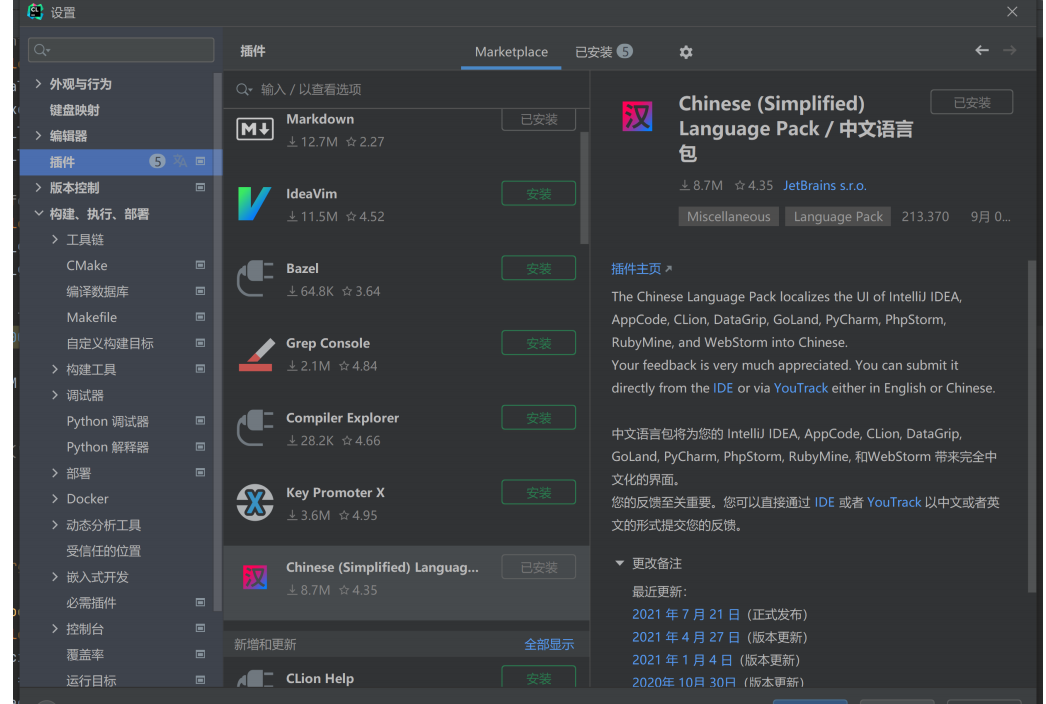
Task: Install the Compiler Explorer plugin
Action: (x=538, y=418)
